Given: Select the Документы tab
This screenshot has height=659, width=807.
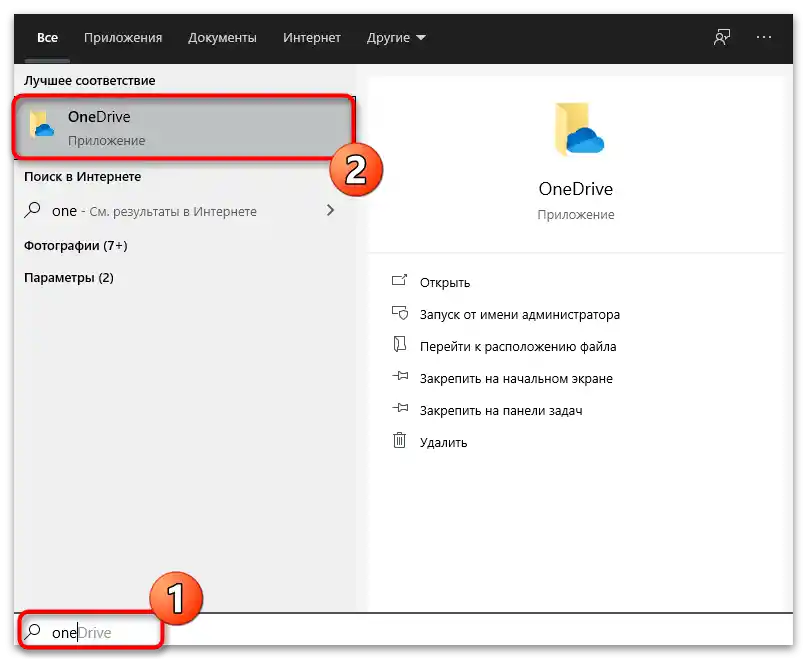Looking at the screenshot, I should (x=222, y=38).
